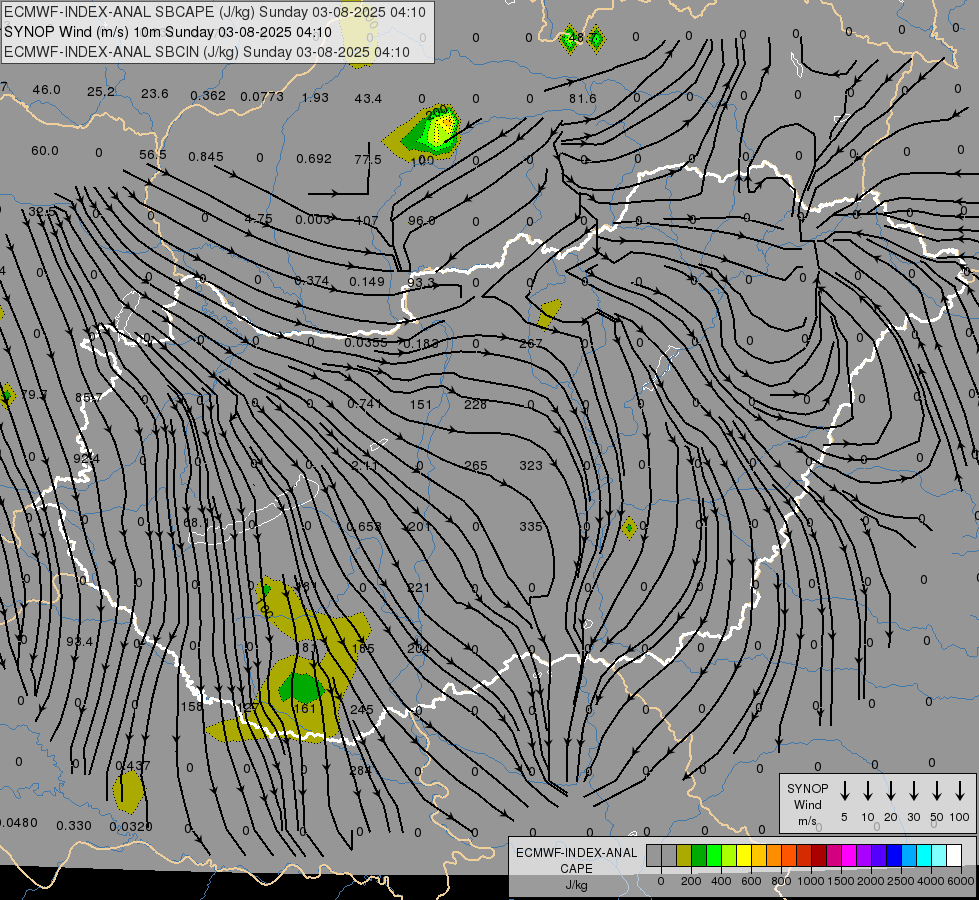Select the SYNOP Wind 10m title line
This screenshot has width=979, height=900.
[167, 32]
